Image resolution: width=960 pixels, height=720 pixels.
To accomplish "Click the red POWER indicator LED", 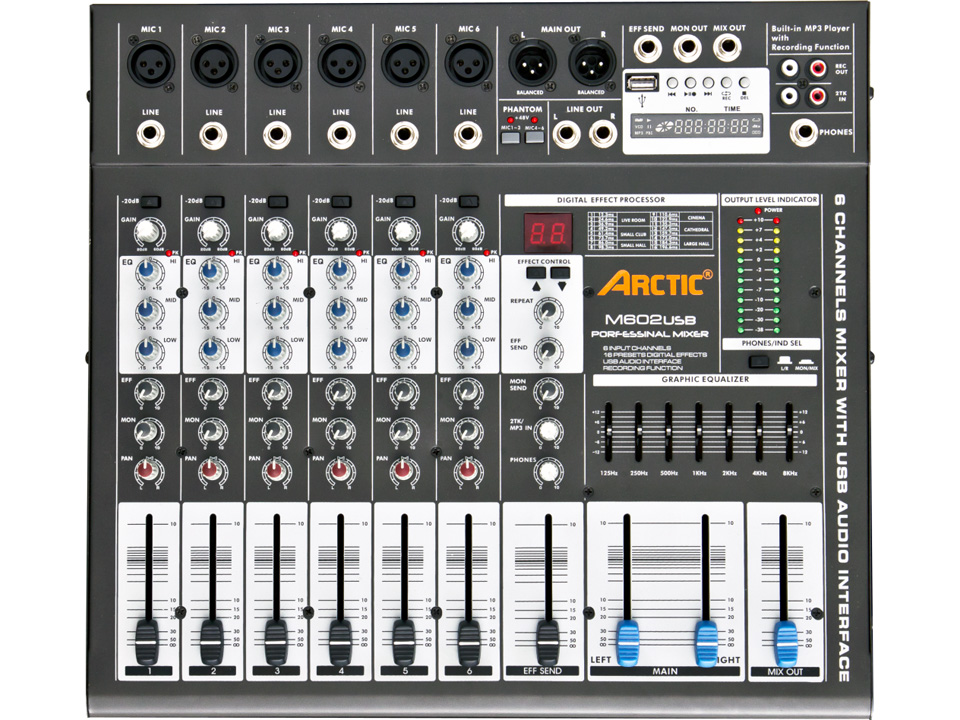I will 758,211.
